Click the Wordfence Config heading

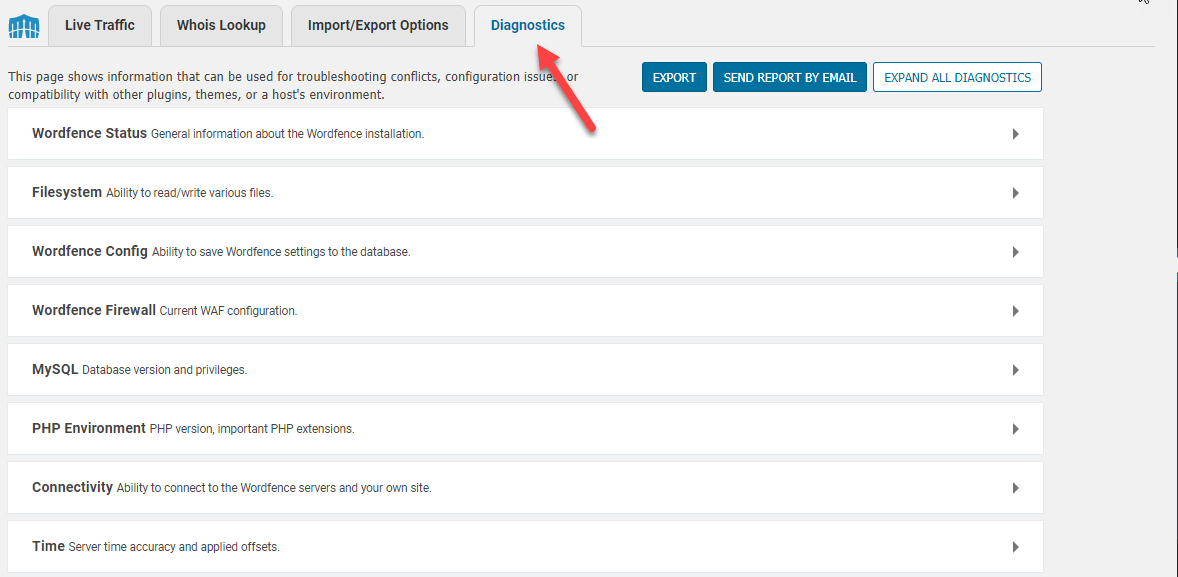click(x=90, y=252)
